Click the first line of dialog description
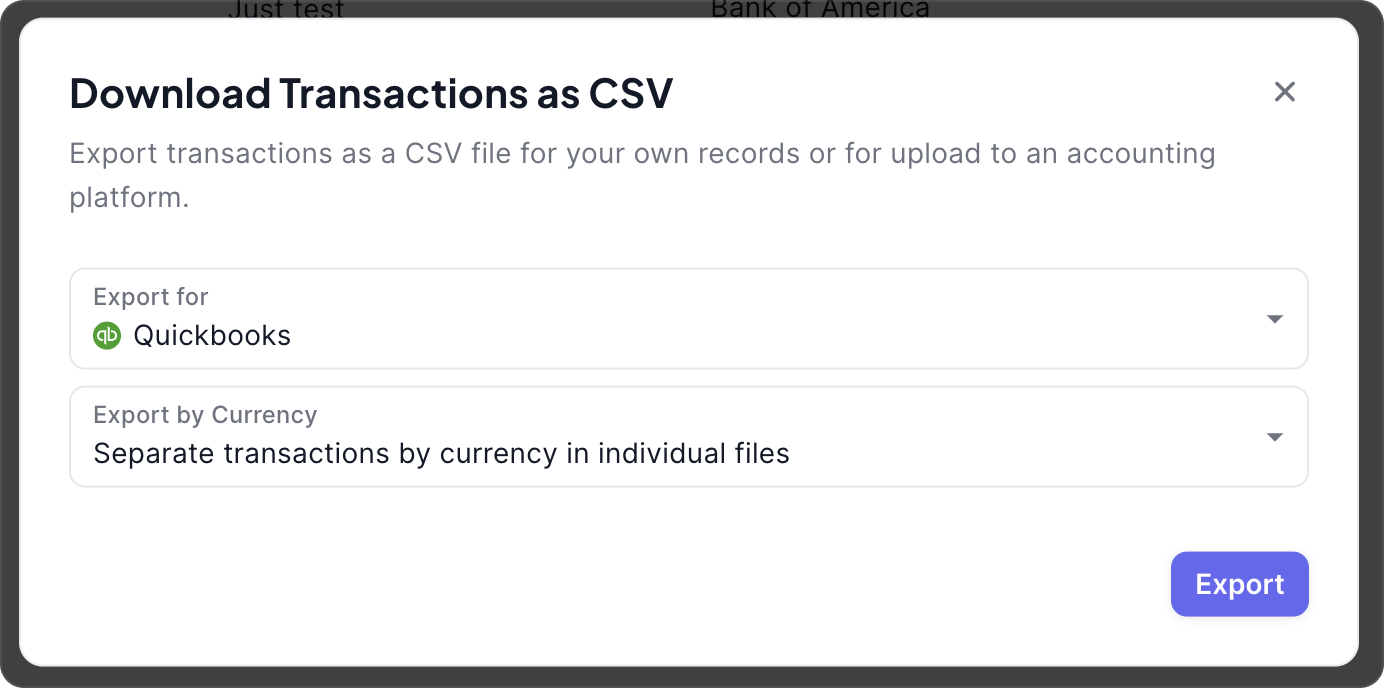This screenshot has height=688, width=1384. click(642, 154)
